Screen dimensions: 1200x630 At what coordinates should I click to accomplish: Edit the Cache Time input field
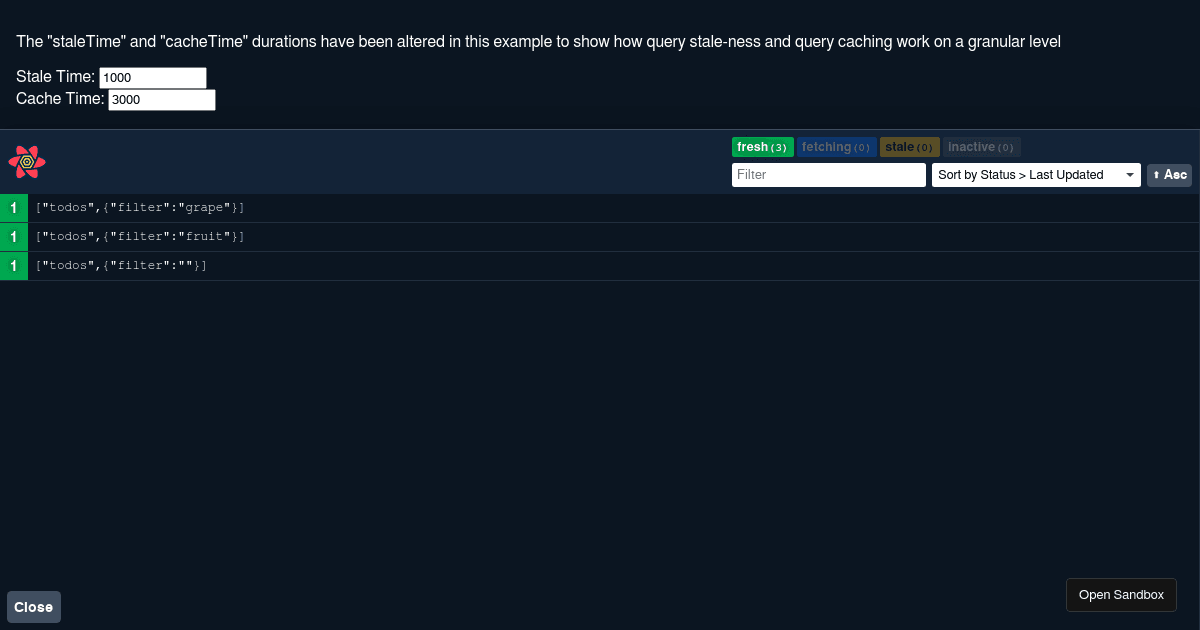161,100
